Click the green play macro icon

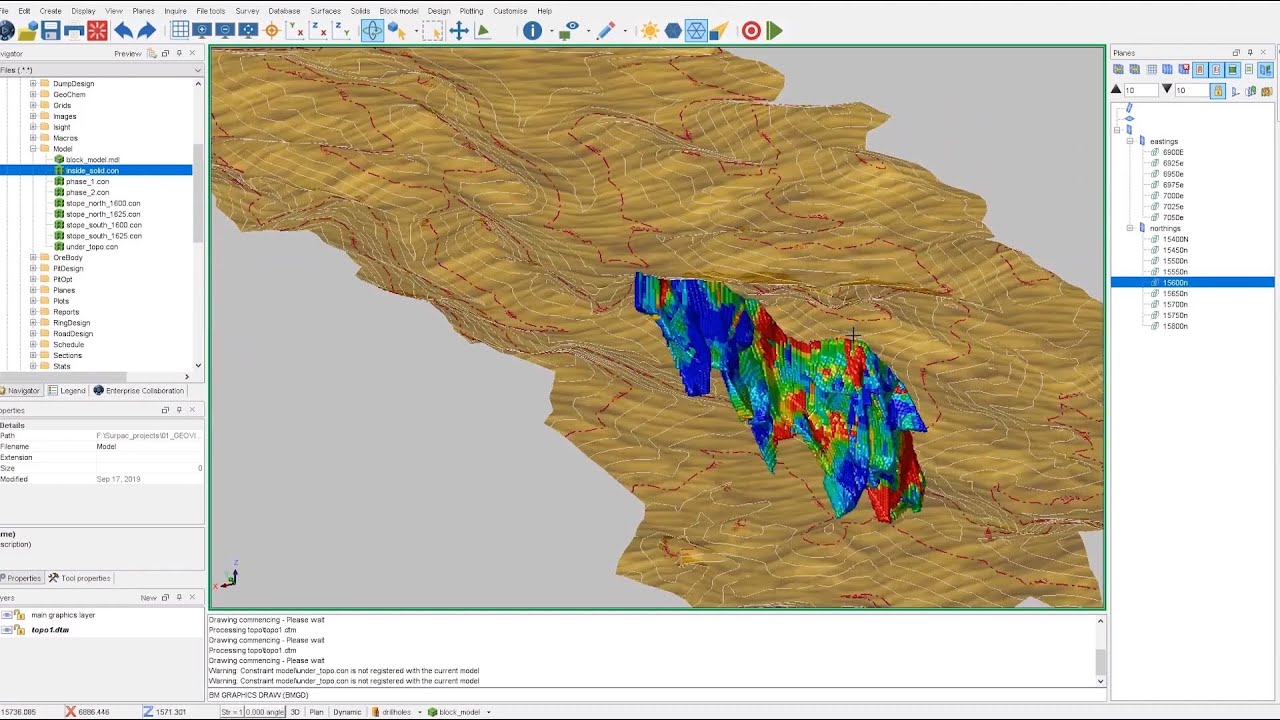pos(775,31)
